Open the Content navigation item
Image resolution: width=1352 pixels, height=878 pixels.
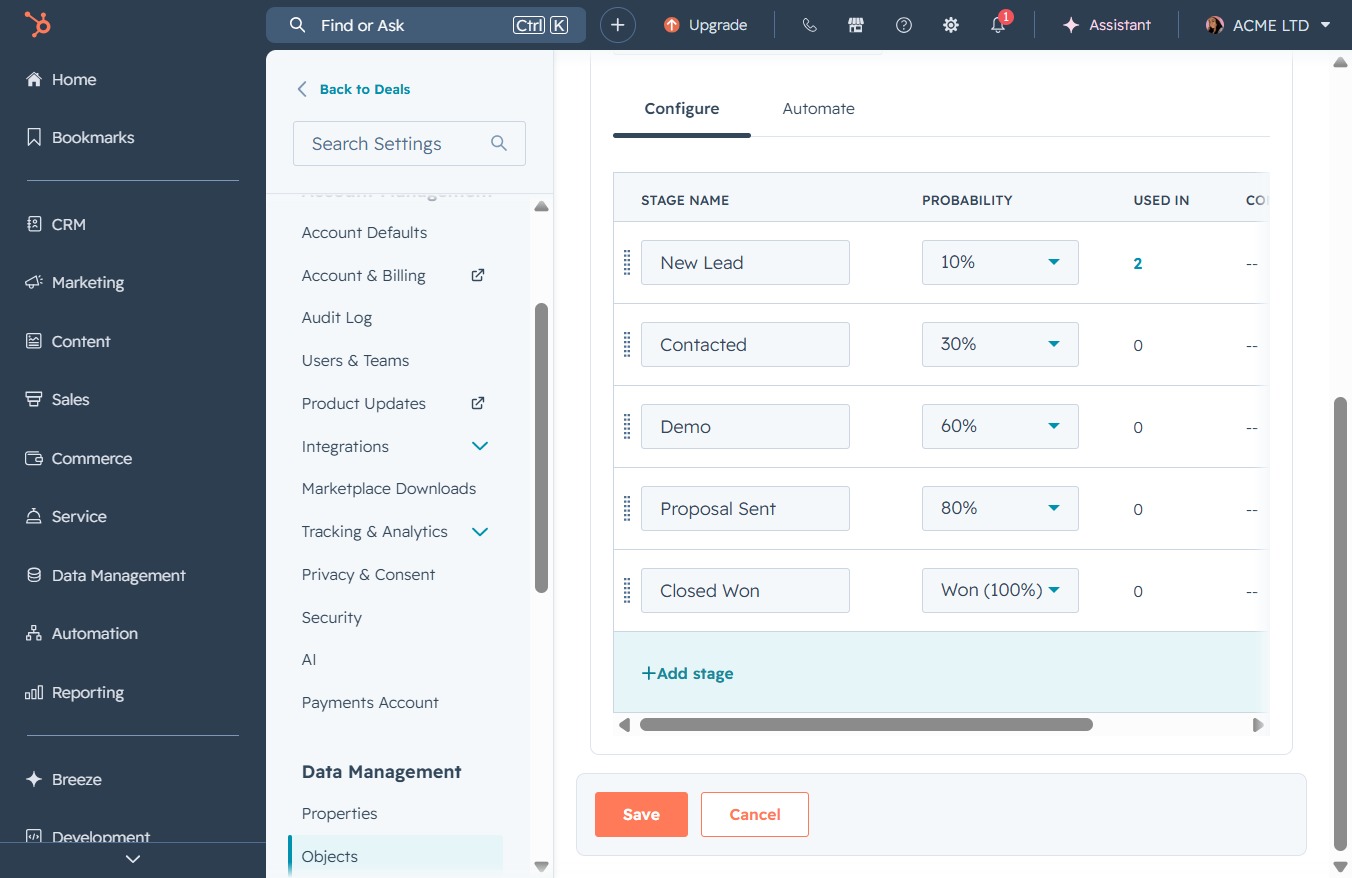68,341
